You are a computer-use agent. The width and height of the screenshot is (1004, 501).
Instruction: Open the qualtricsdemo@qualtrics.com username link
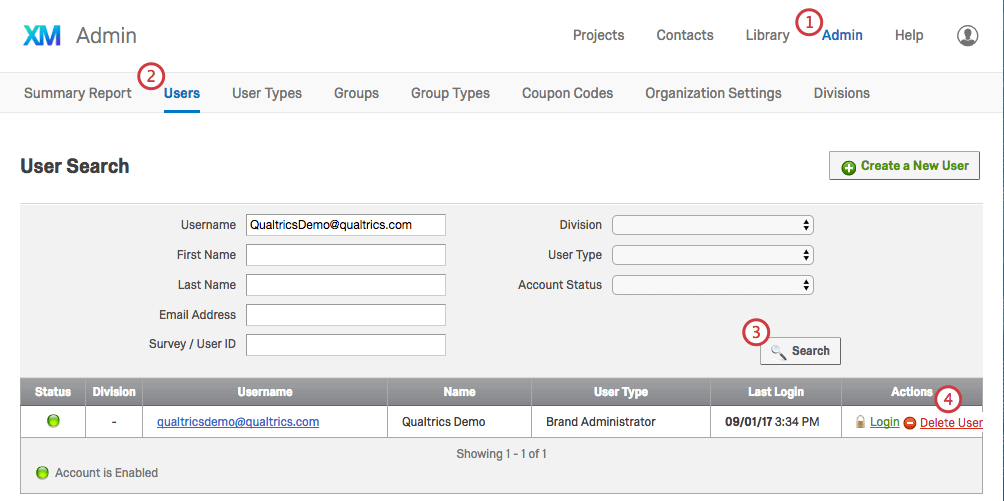[x=238, y=422]
